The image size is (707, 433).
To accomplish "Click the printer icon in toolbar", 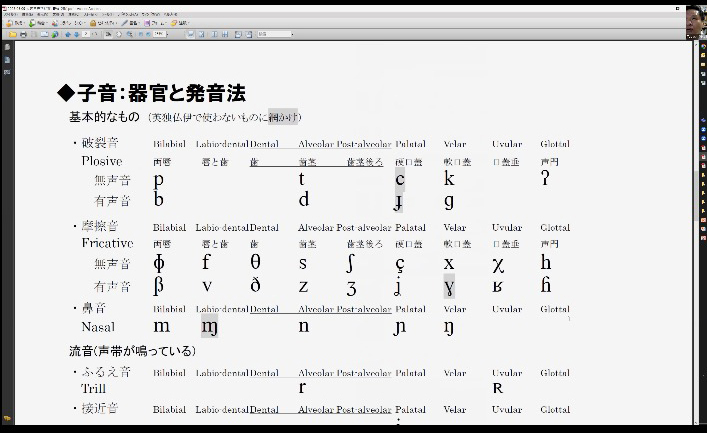I will point(23,34).
